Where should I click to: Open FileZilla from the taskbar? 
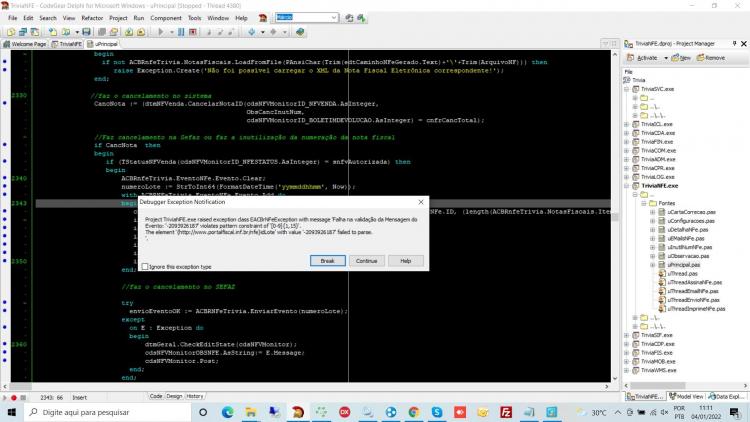[506, 412]
